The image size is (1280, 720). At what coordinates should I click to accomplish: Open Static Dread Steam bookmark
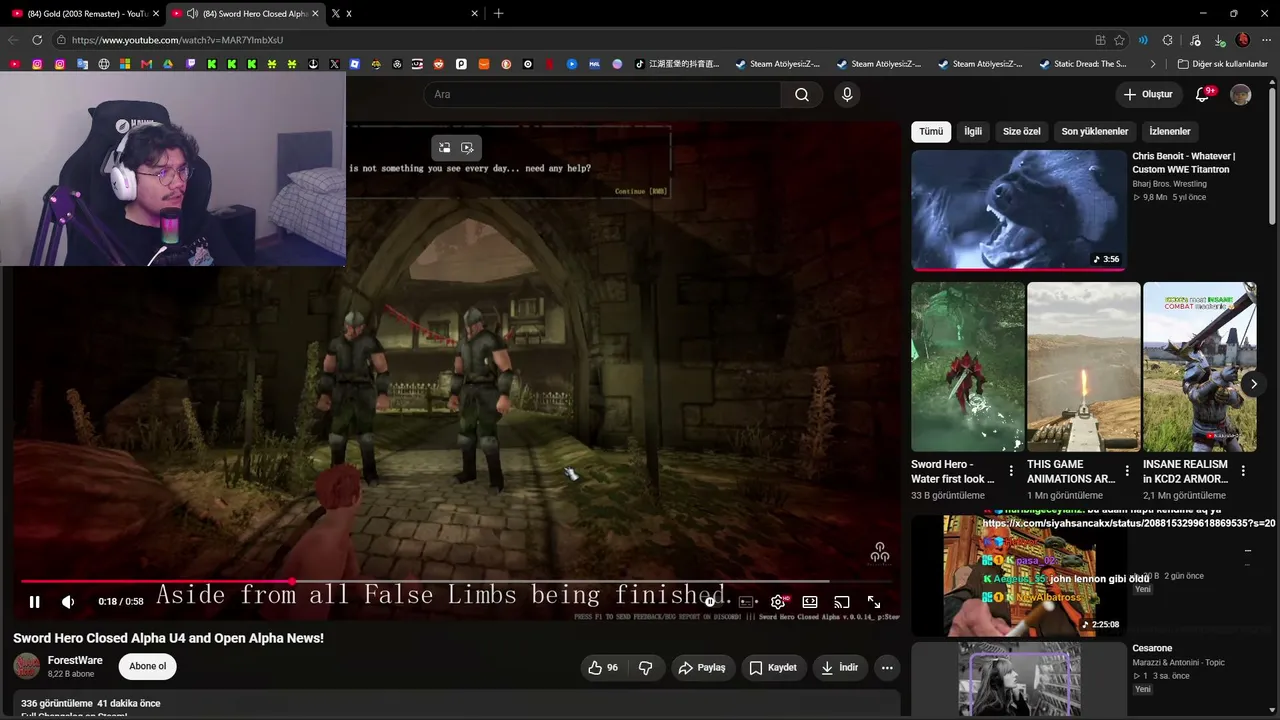[1084, 64]
